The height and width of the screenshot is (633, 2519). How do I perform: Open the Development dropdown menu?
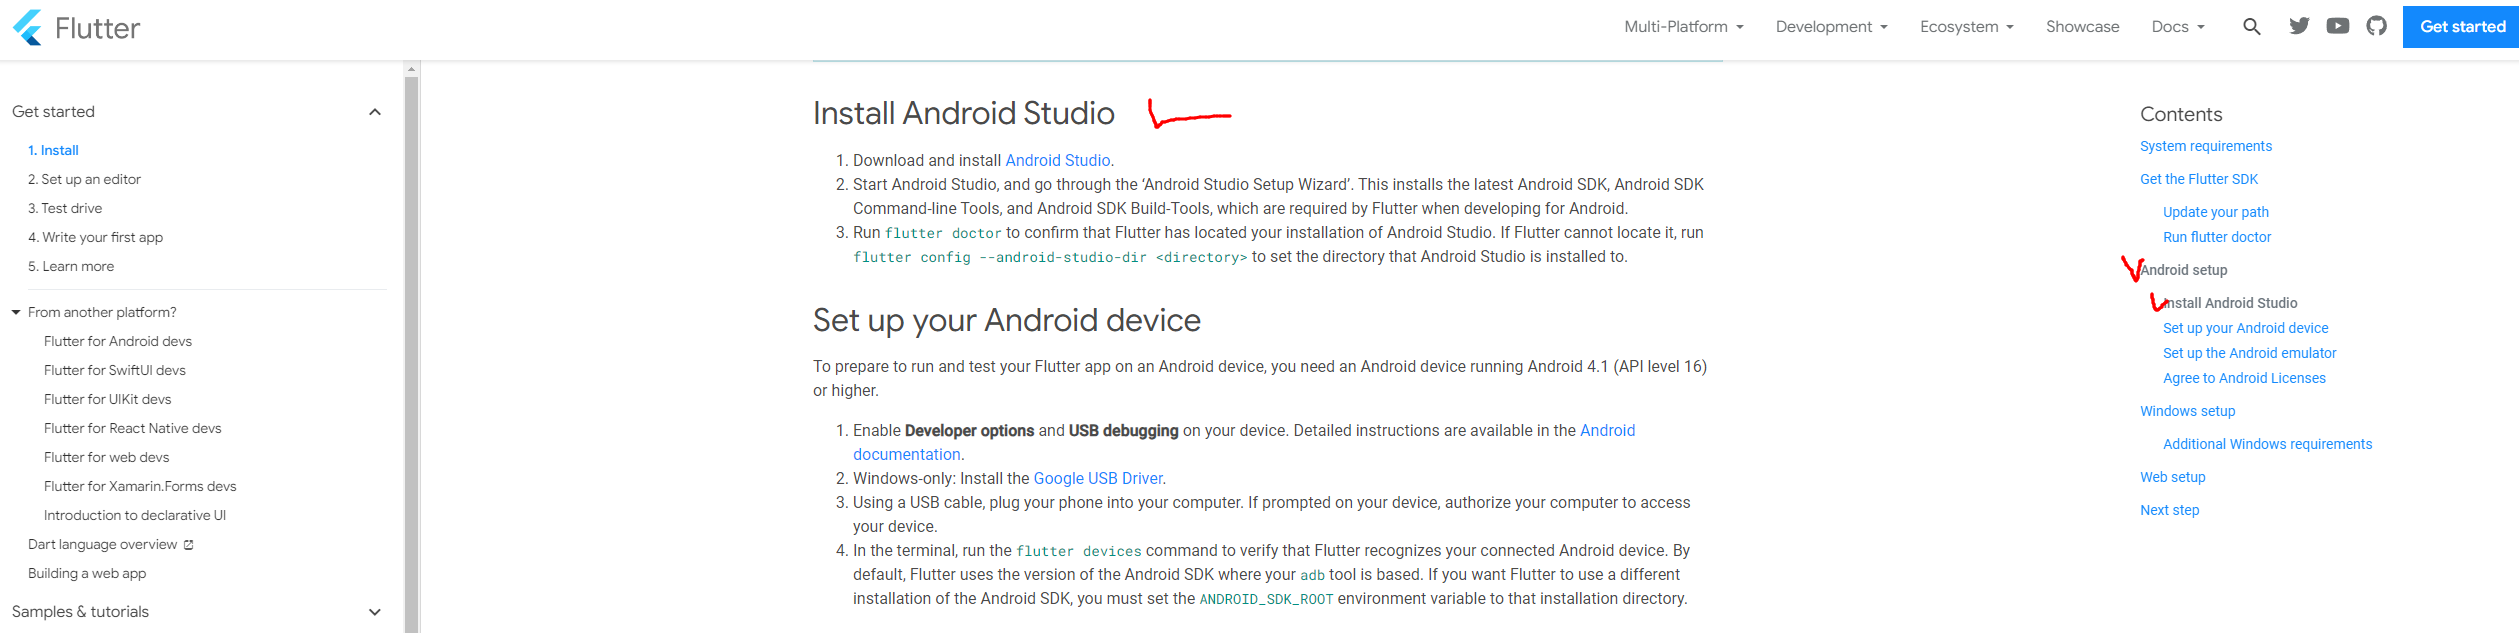tap(1832, 27)
